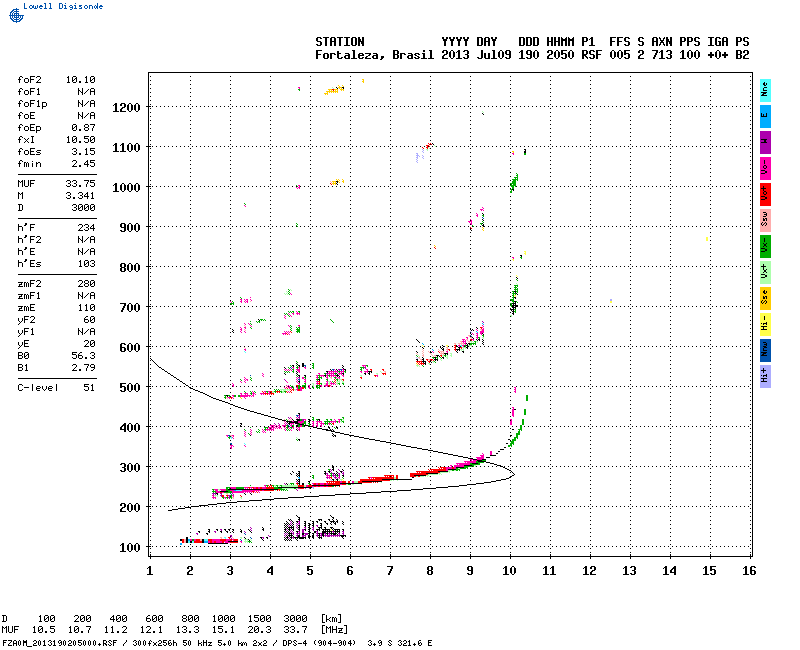Click the C-level value 51
This screenshot has height=650, width=800.
pos(89,388)
